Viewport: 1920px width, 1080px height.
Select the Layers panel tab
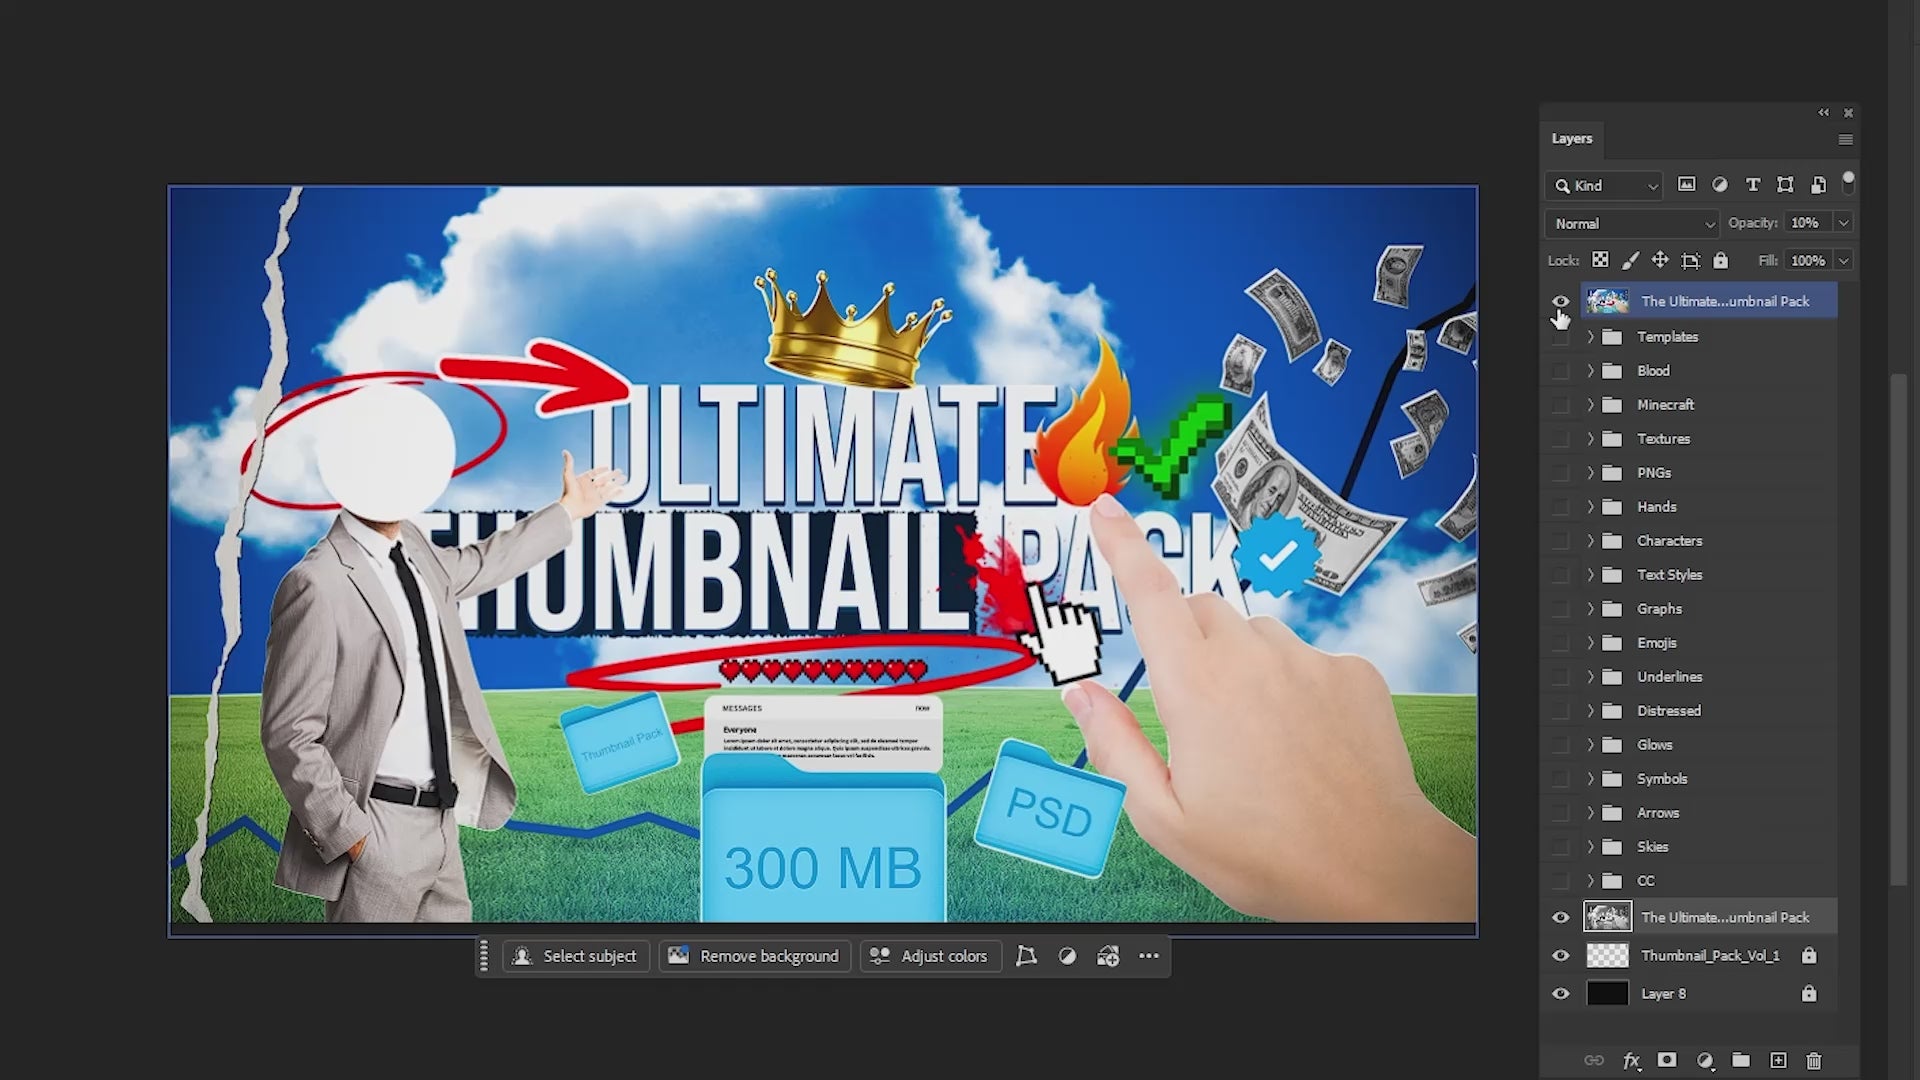pos(1572,139)
